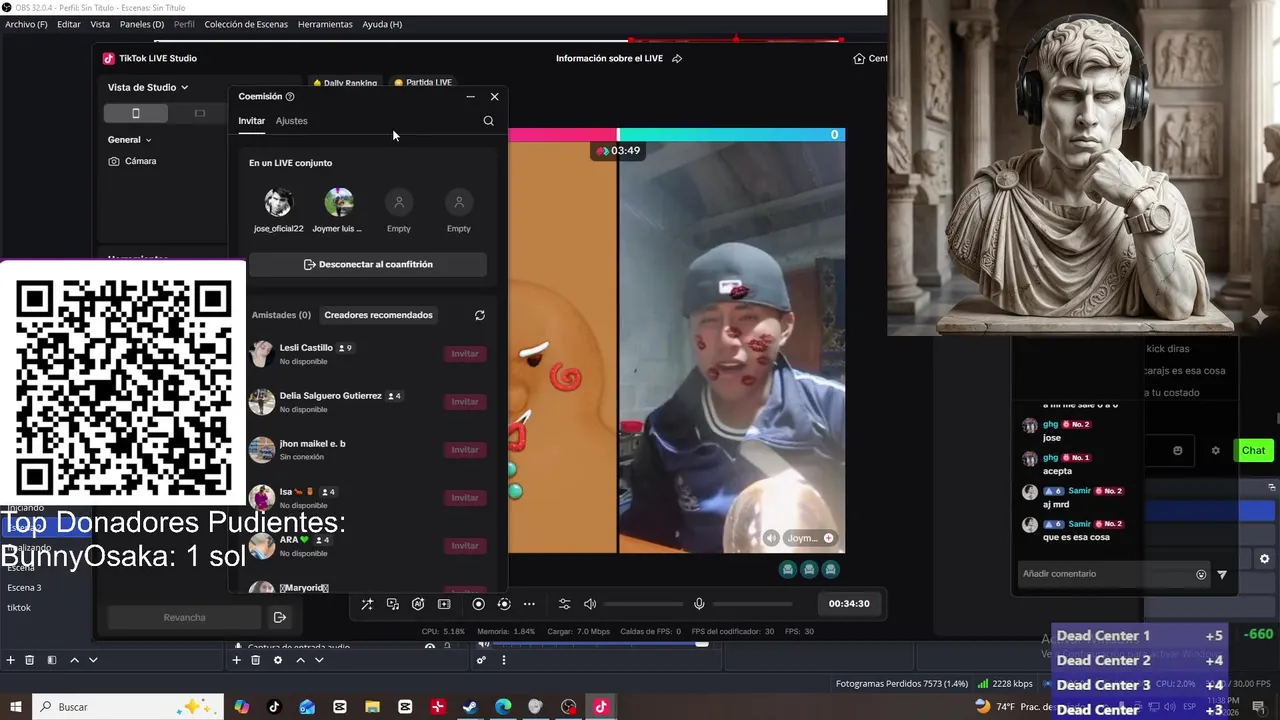
Task: Refresh the recommended creators list
Action: (x=480, y=315)
